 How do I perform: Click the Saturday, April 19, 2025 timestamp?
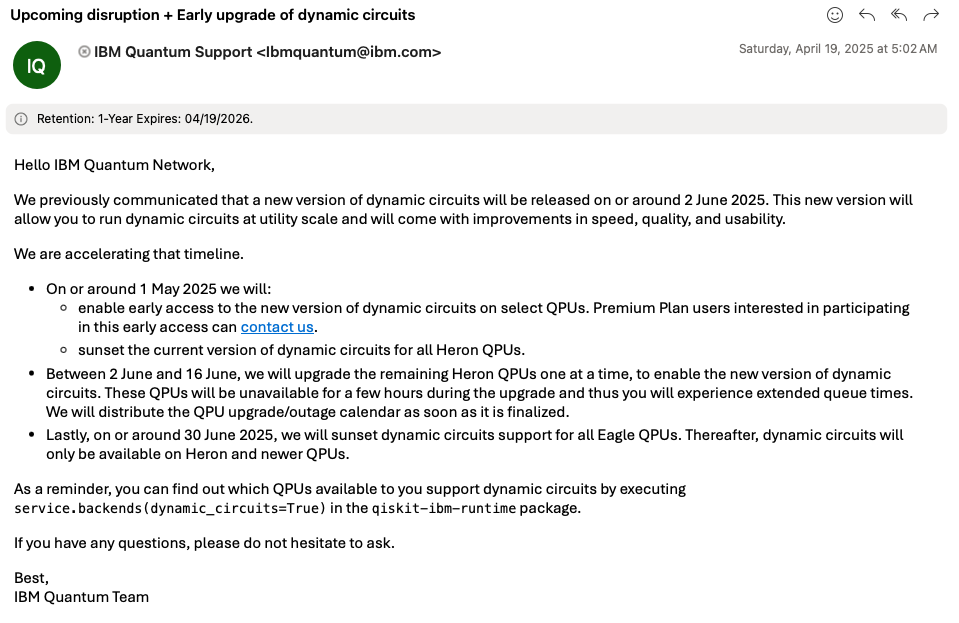(838, 49)
